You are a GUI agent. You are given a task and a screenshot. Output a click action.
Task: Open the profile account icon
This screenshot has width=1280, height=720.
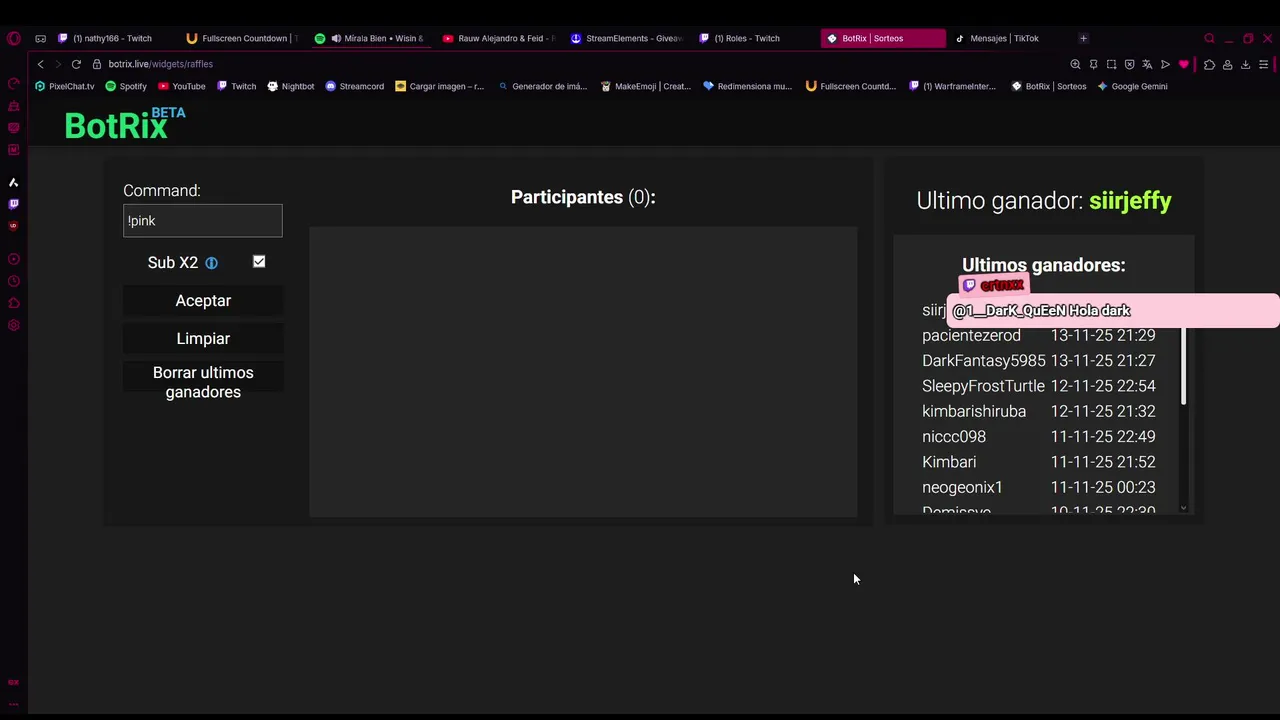[x=1227, y=64]
